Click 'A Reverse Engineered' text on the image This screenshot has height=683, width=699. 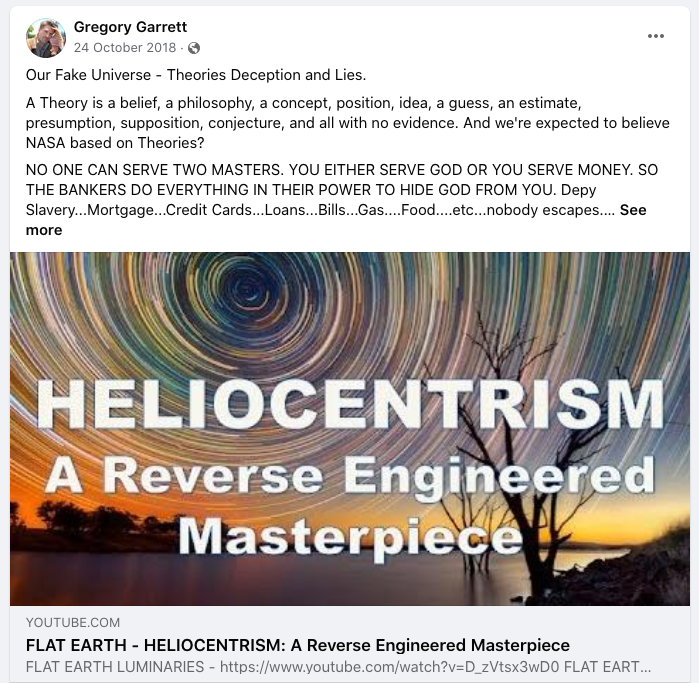[x=350, y=476]
